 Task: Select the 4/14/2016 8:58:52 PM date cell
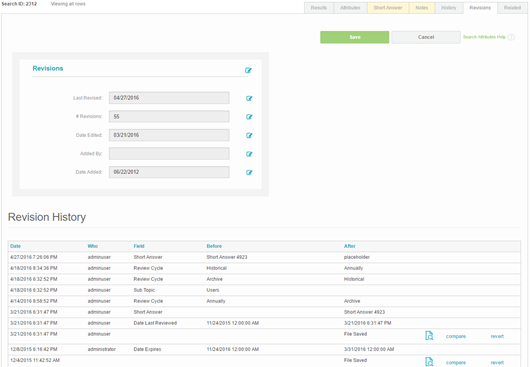pos(34,301)
